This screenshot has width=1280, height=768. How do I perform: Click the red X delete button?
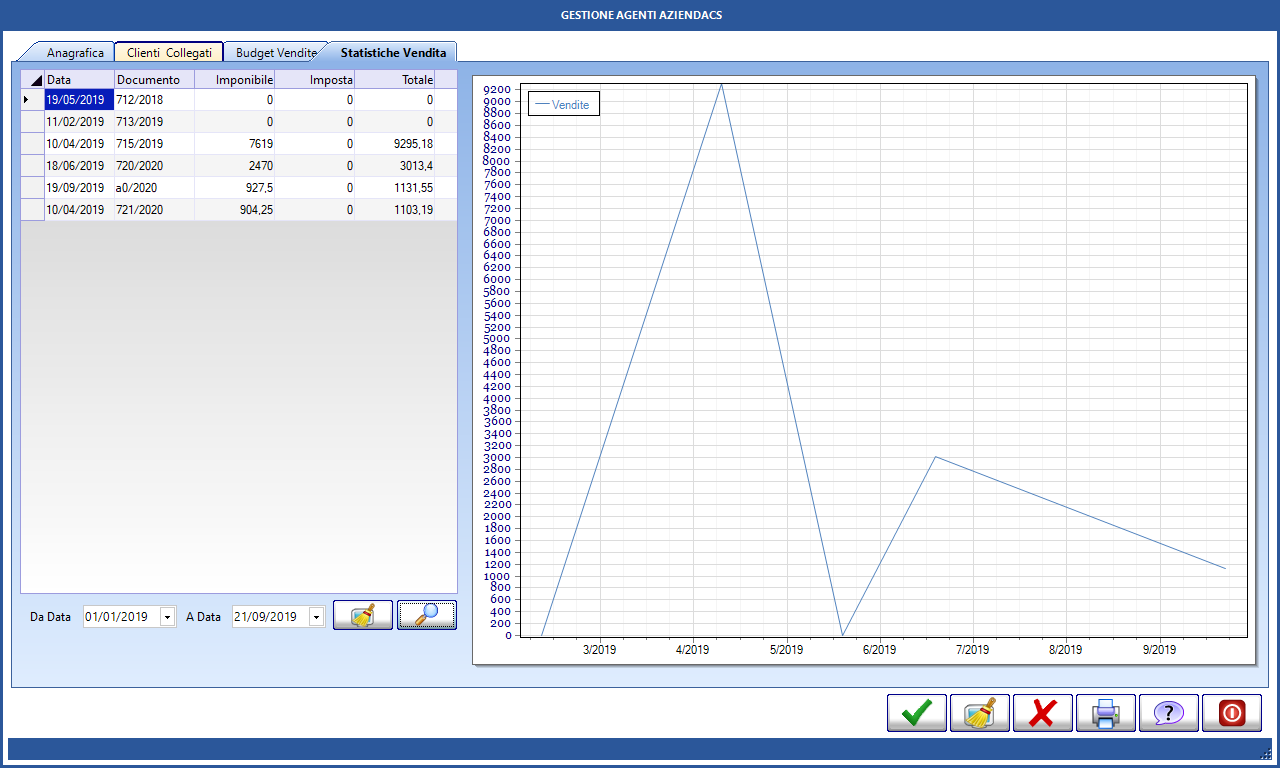[1043, 713]
